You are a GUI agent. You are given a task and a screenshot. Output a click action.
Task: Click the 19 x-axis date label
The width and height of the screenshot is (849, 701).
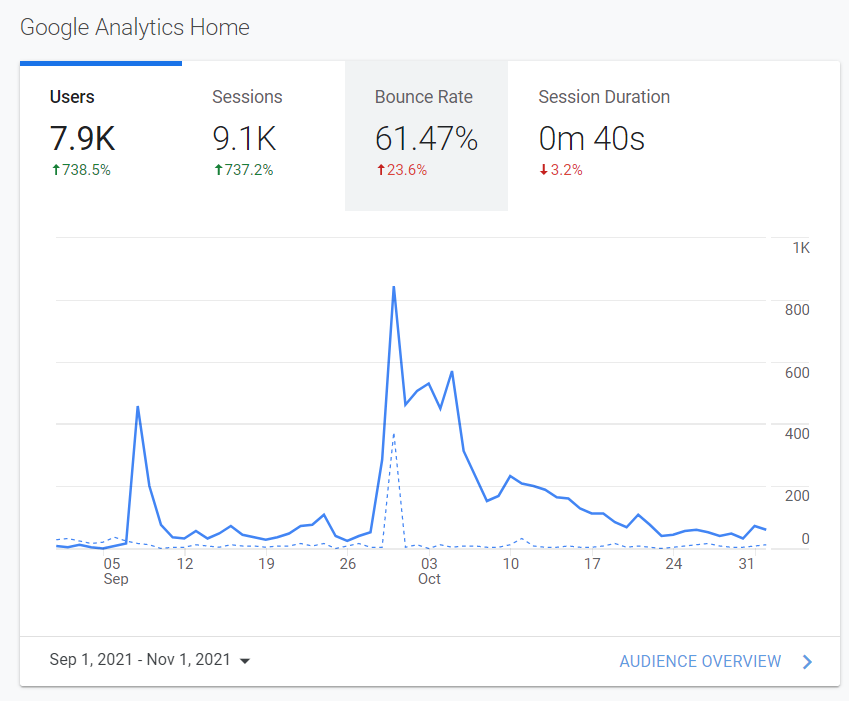click(266, 564)
